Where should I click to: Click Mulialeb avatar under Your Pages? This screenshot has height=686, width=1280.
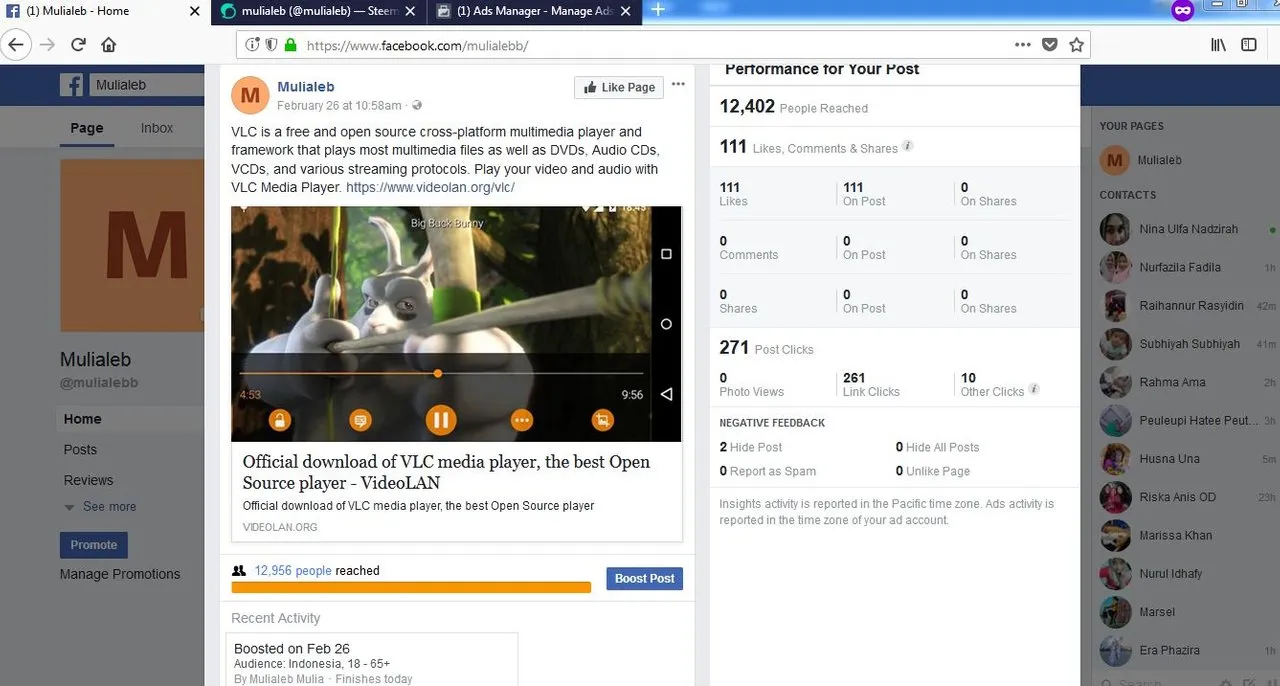click(x=1114, y=160)
